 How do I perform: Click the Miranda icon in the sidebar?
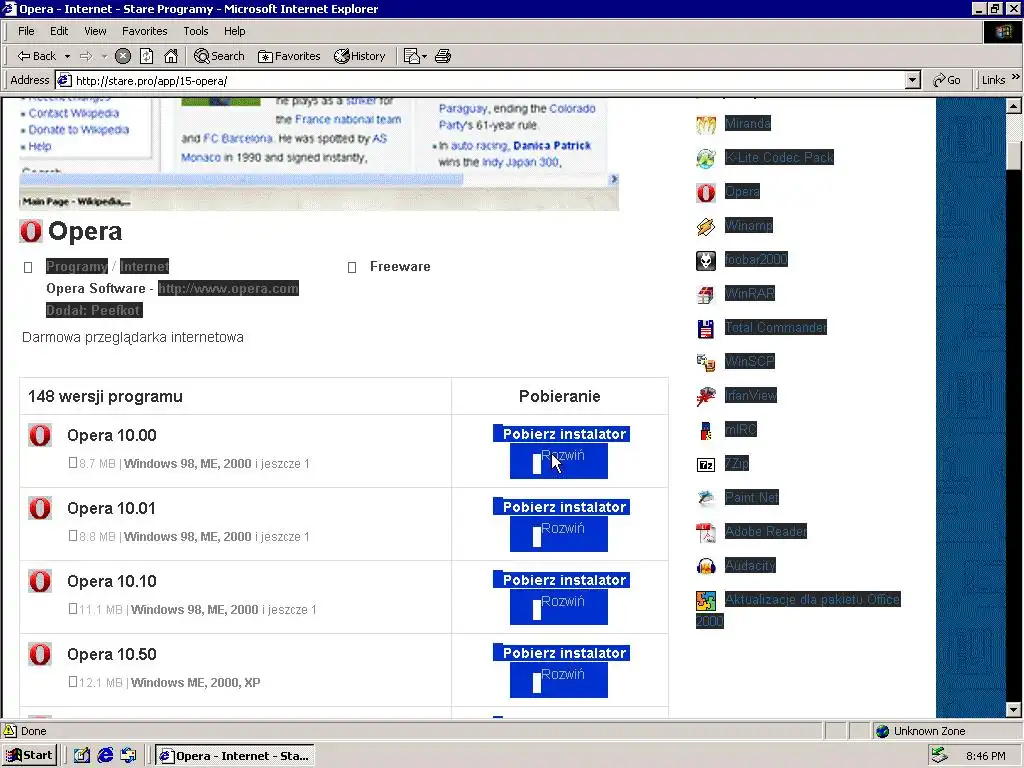pos(706,124)
